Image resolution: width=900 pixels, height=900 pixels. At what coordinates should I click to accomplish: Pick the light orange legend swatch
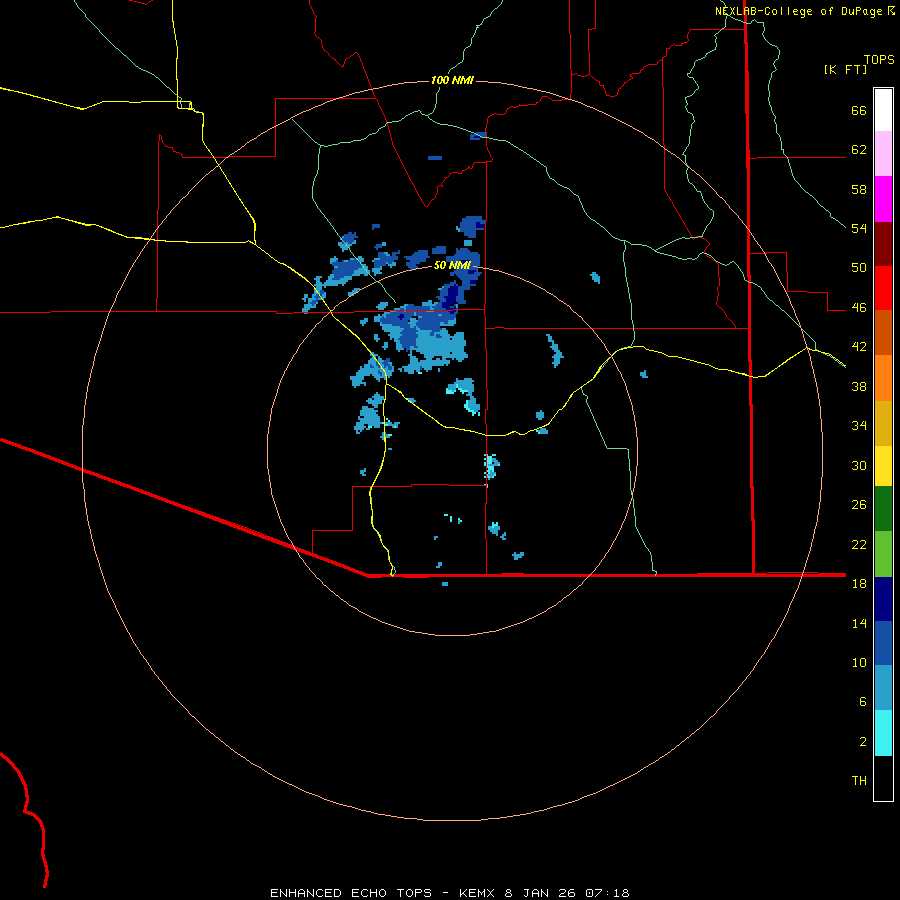coord(883,378)
